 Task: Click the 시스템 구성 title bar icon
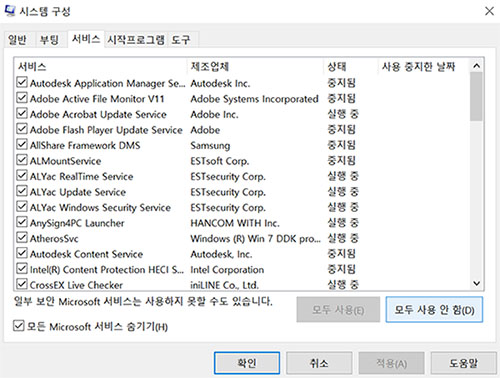click(10, 11)
